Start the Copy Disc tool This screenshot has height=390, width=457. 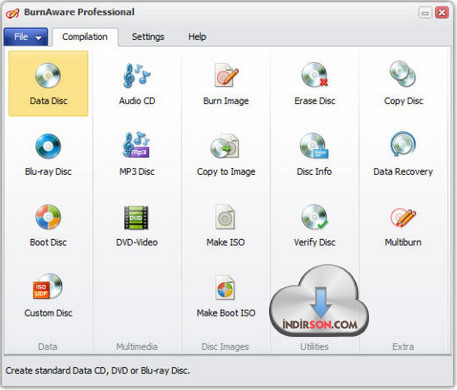click(403, 83)
